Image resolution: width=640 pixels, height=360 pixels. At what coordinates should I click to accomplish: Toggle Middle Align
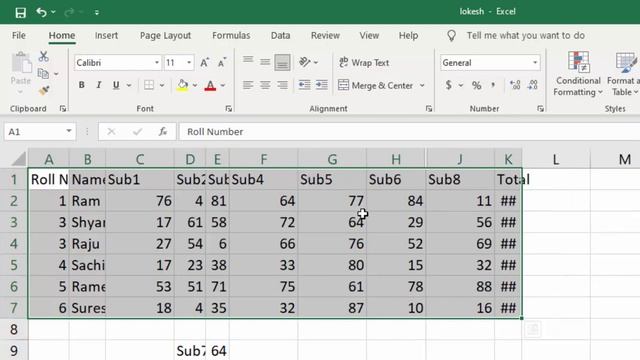(x=265, y=62)
